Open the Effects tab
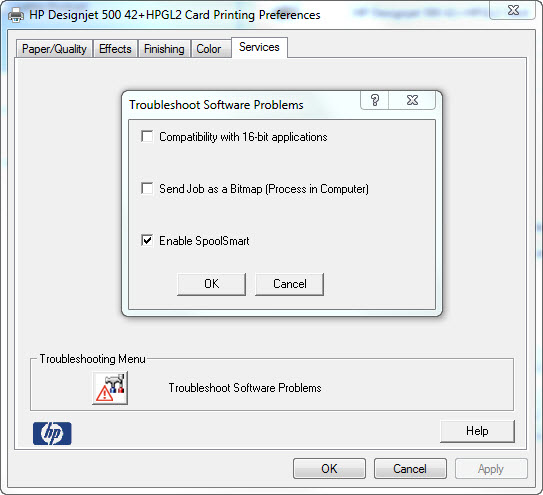 115,49
